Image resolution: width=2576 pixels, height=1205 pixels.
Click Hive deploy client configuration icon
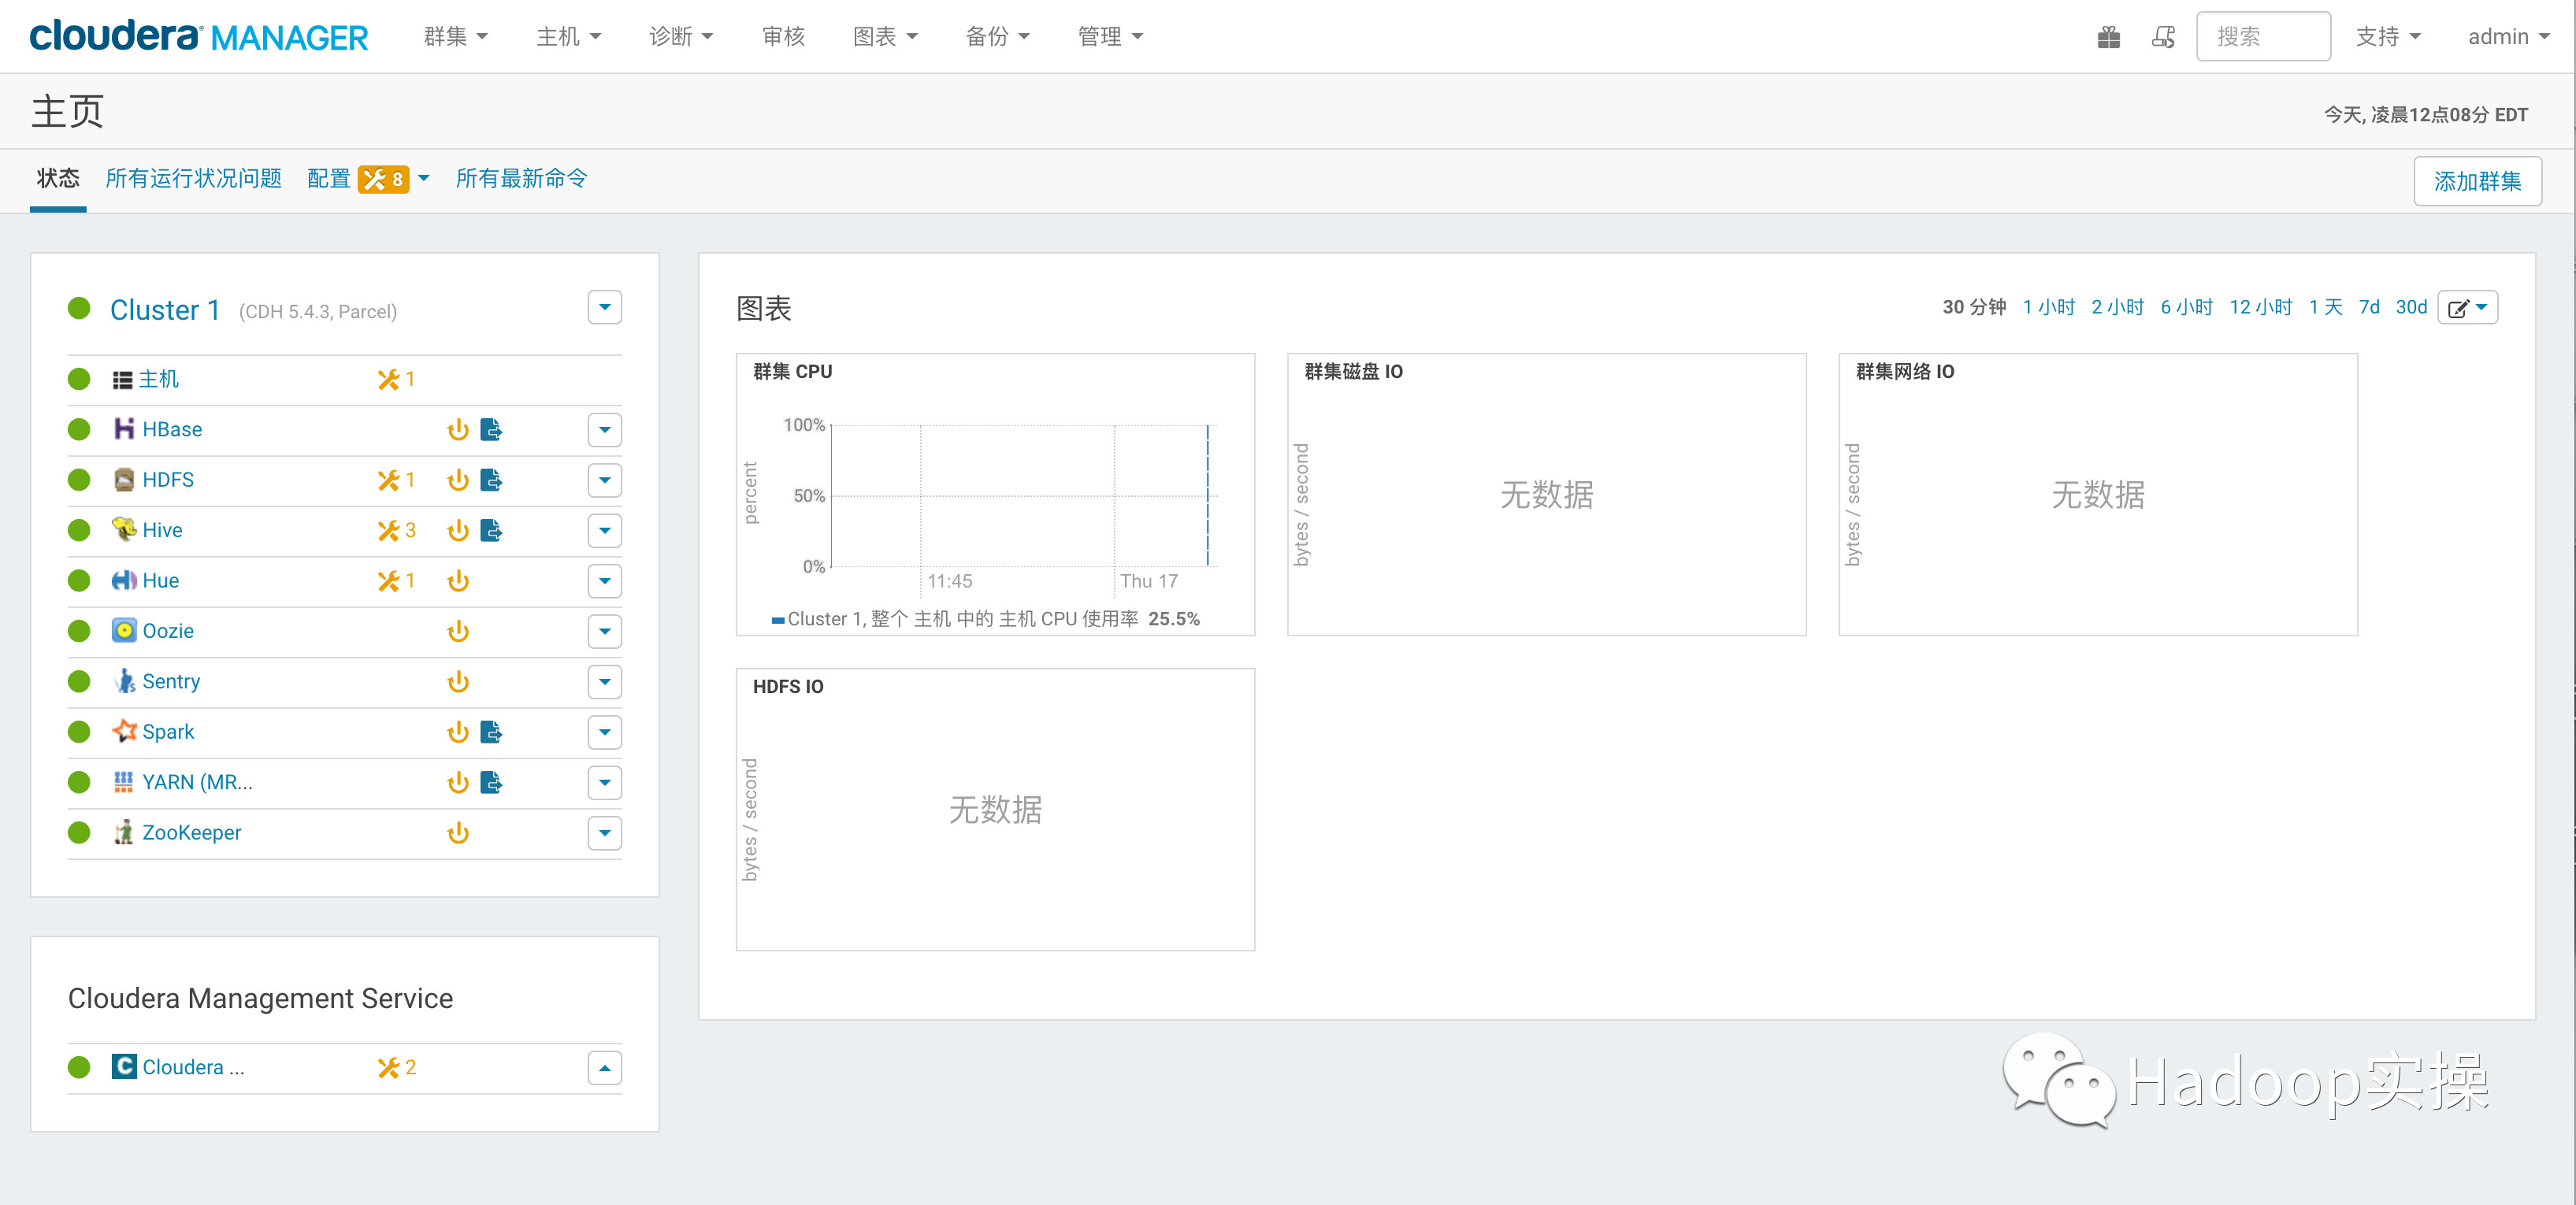point(491,530)
